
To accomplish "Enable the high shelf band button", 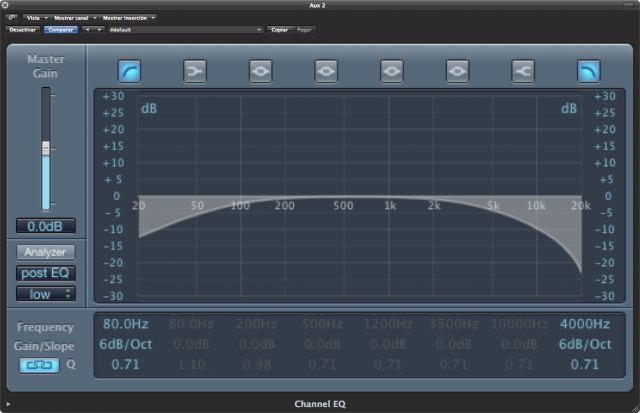I will pyautogui.click(x=523, y=71).
